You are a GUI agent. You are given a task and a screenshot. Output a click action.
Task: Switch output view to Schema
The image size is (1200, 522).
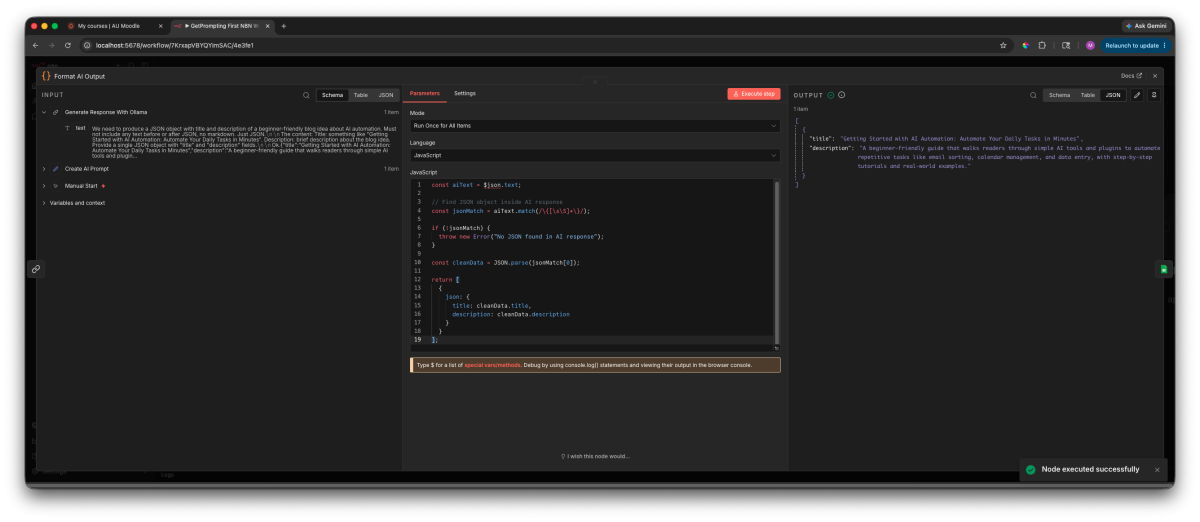1058,95
